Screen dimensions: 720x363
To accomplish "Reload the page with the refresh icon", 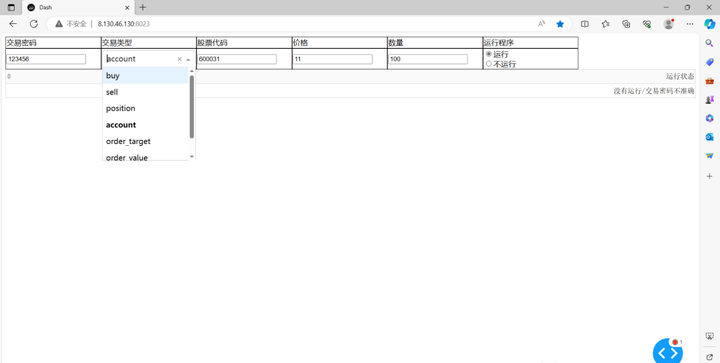I will pyautogui.click(x=34, y=24).
